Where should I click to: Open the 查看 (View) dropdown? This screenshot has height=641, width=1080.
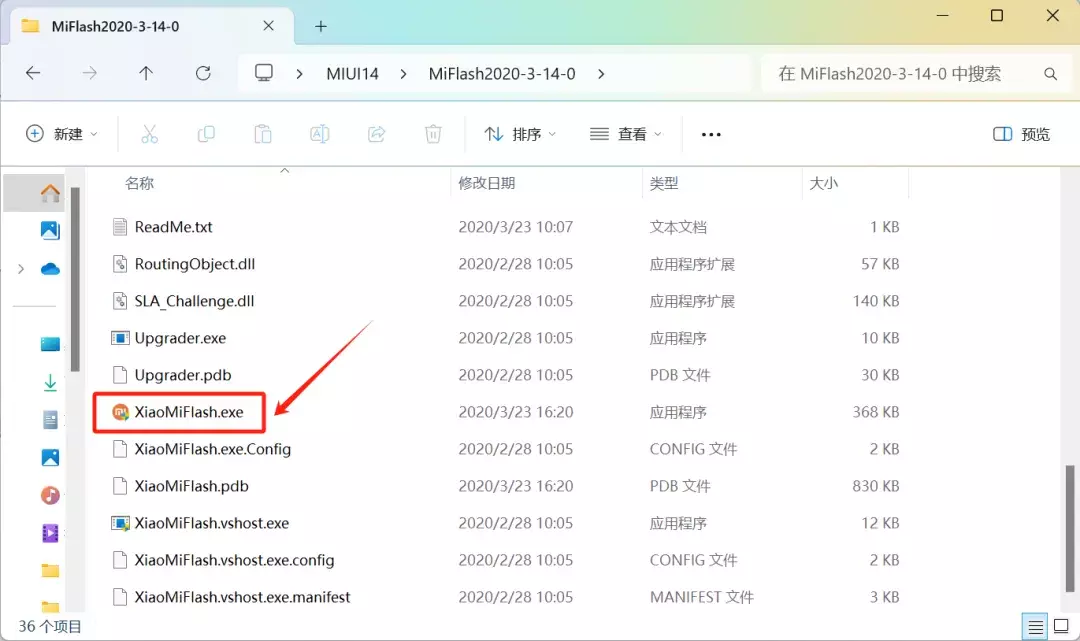click(625, 134)
